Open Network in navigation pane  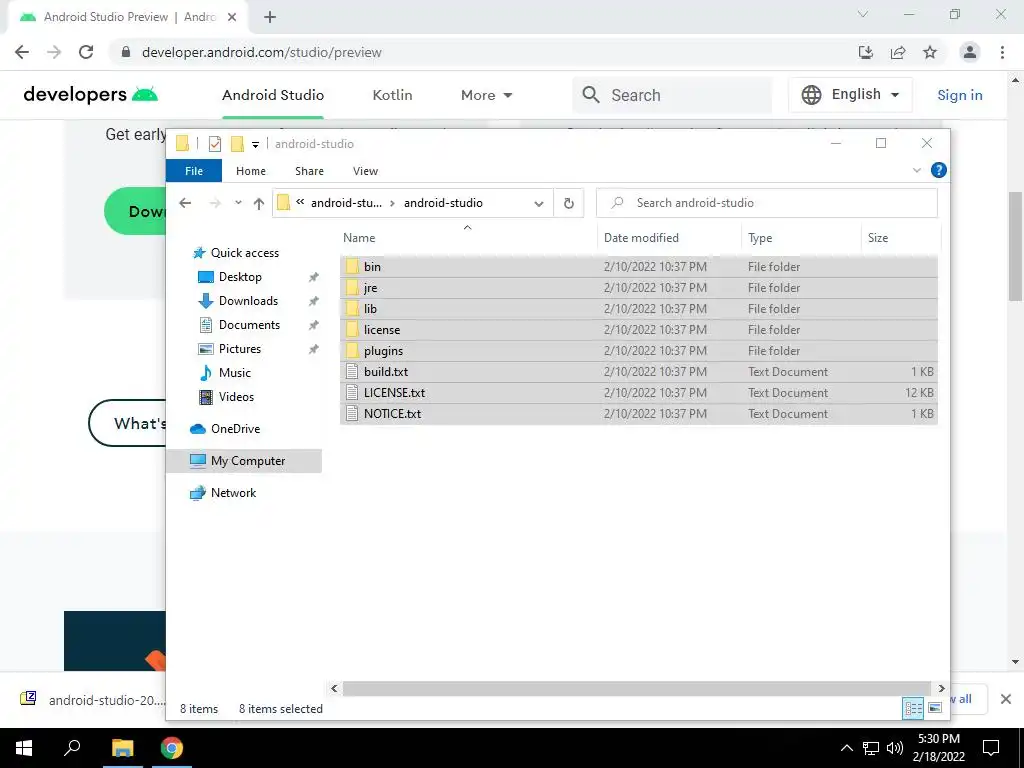click(223, 493)
